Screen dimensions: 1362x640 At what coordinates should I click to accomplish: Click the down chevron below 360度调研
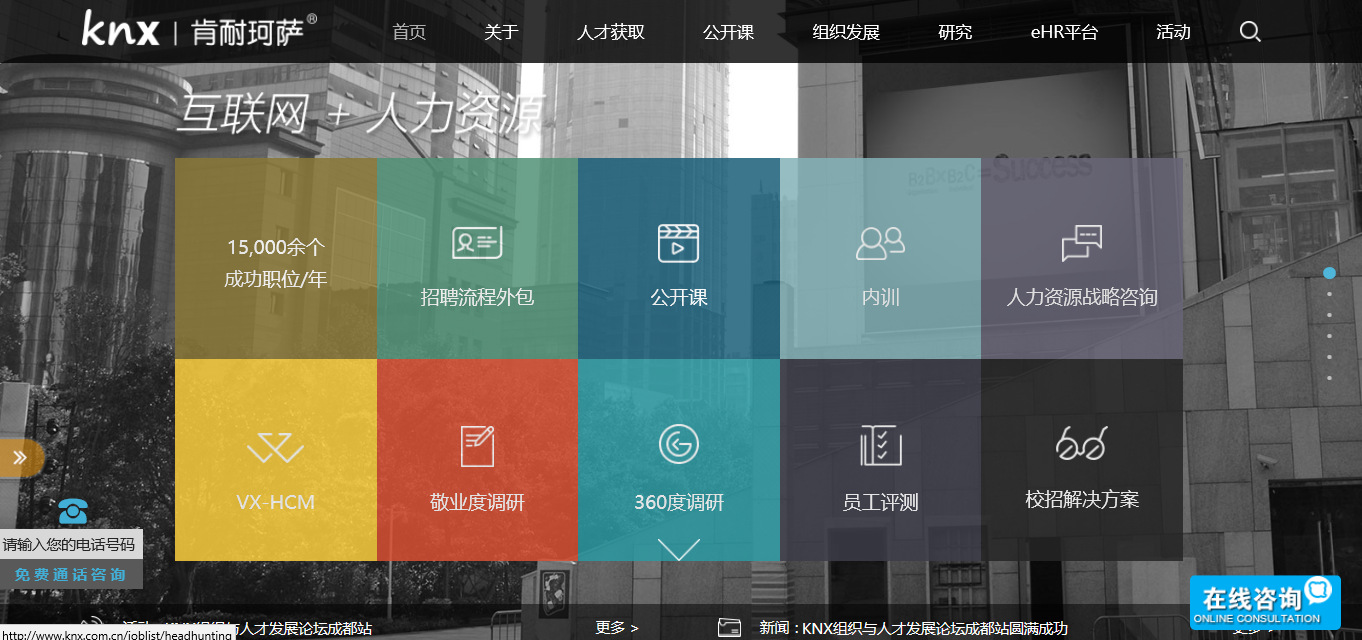coord(678,549)
